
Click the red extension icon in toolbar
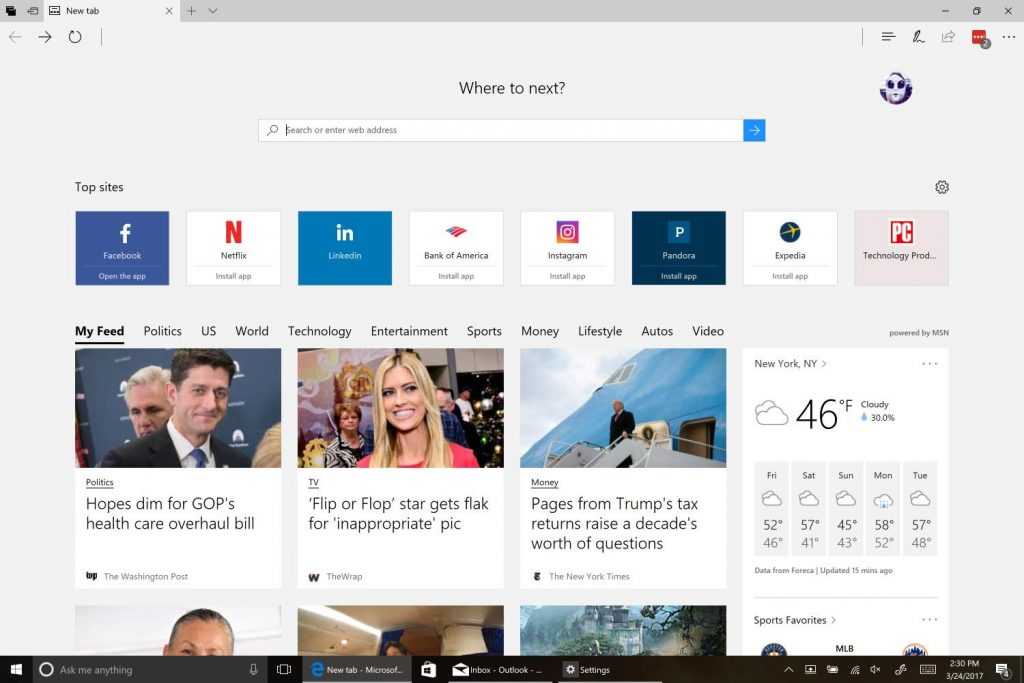click(x=979, y=37)
